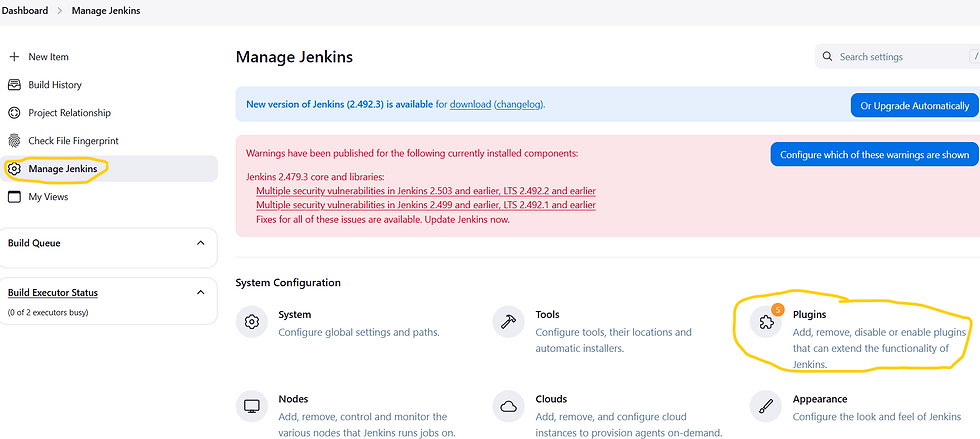Click the 'System Configuration' section heading

click(x=288, y=283)
